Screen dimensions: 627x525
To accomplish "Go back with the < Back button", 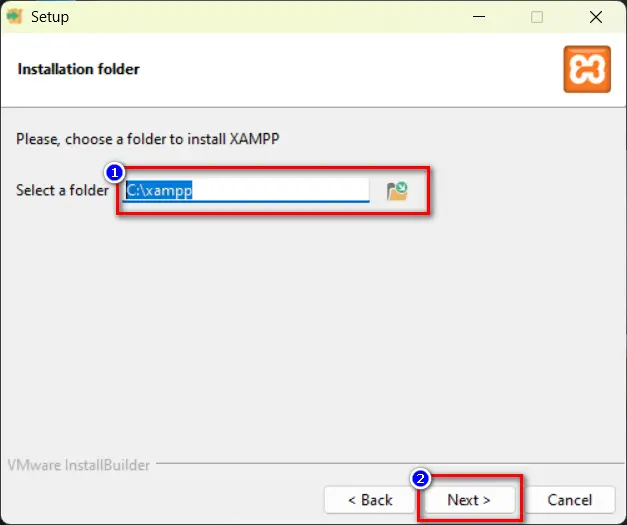I will (369, 499).
